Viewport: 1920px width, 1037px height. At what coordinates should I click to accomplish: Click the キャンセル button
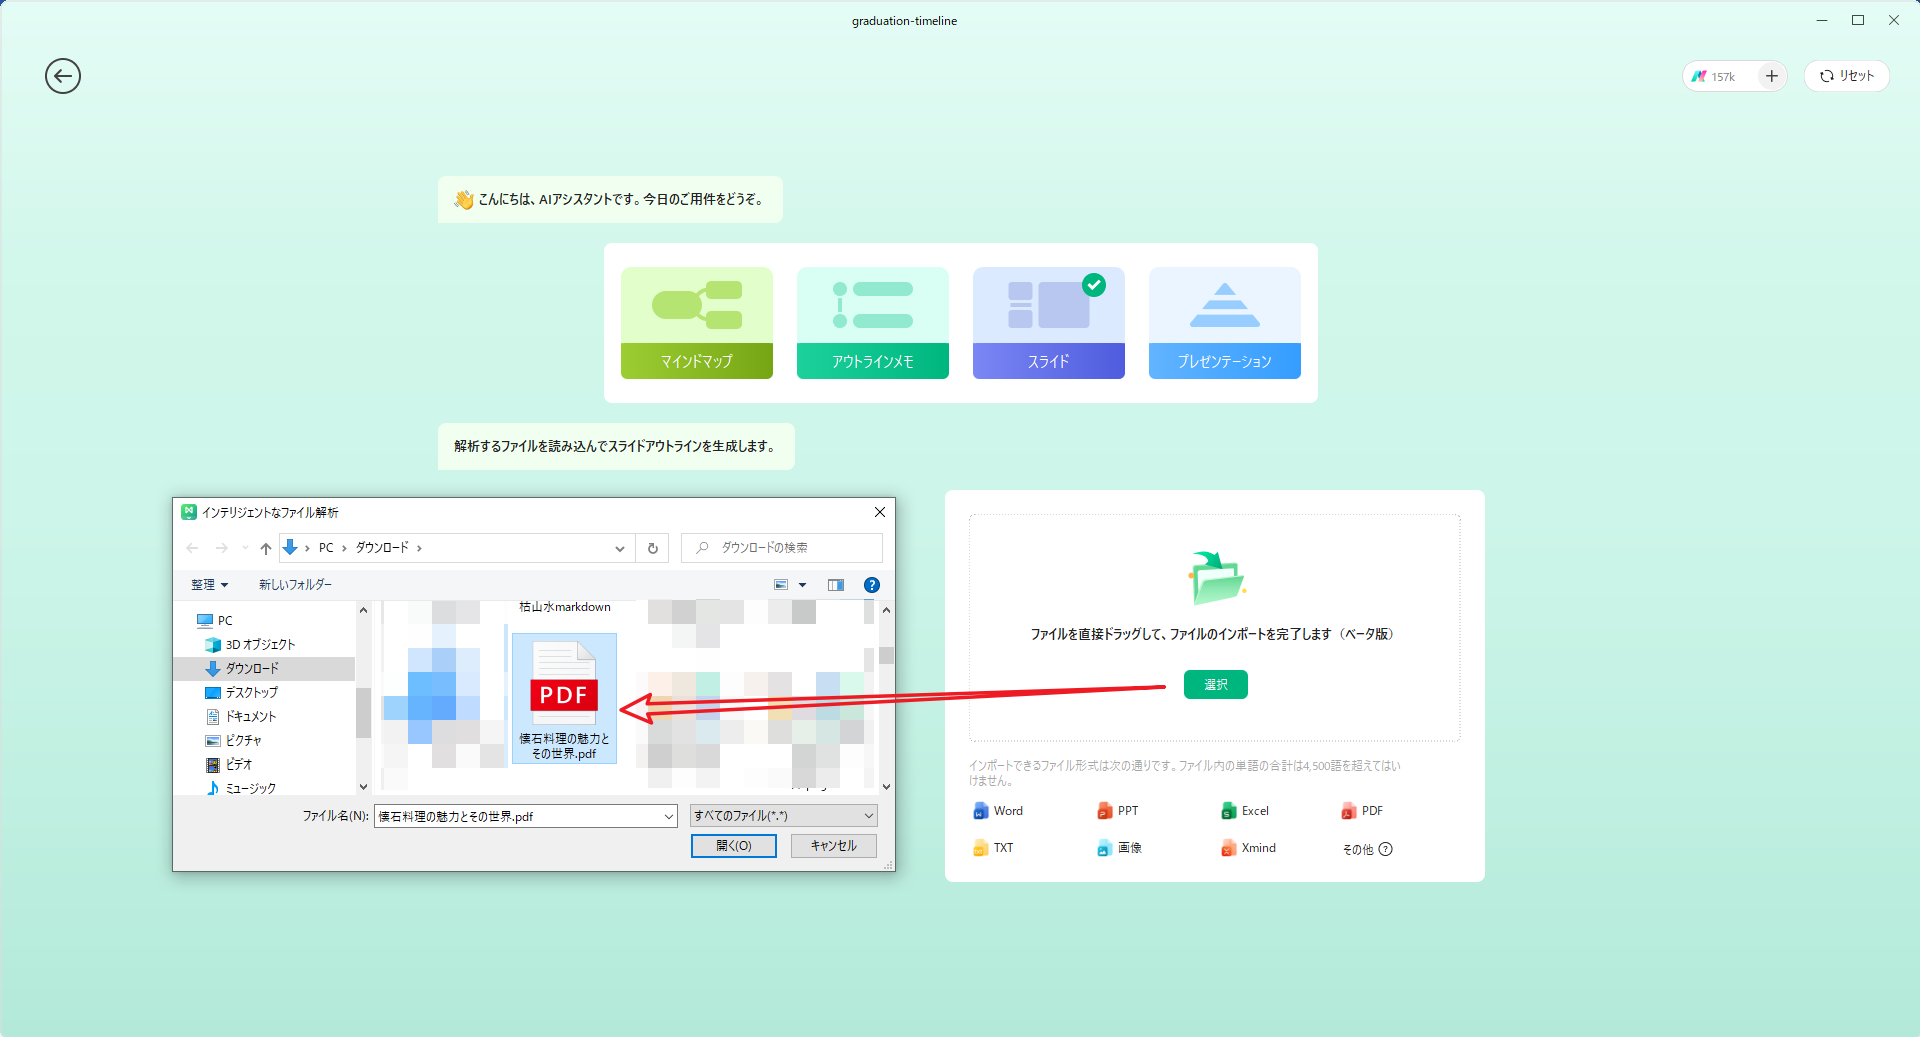[834, 846]
